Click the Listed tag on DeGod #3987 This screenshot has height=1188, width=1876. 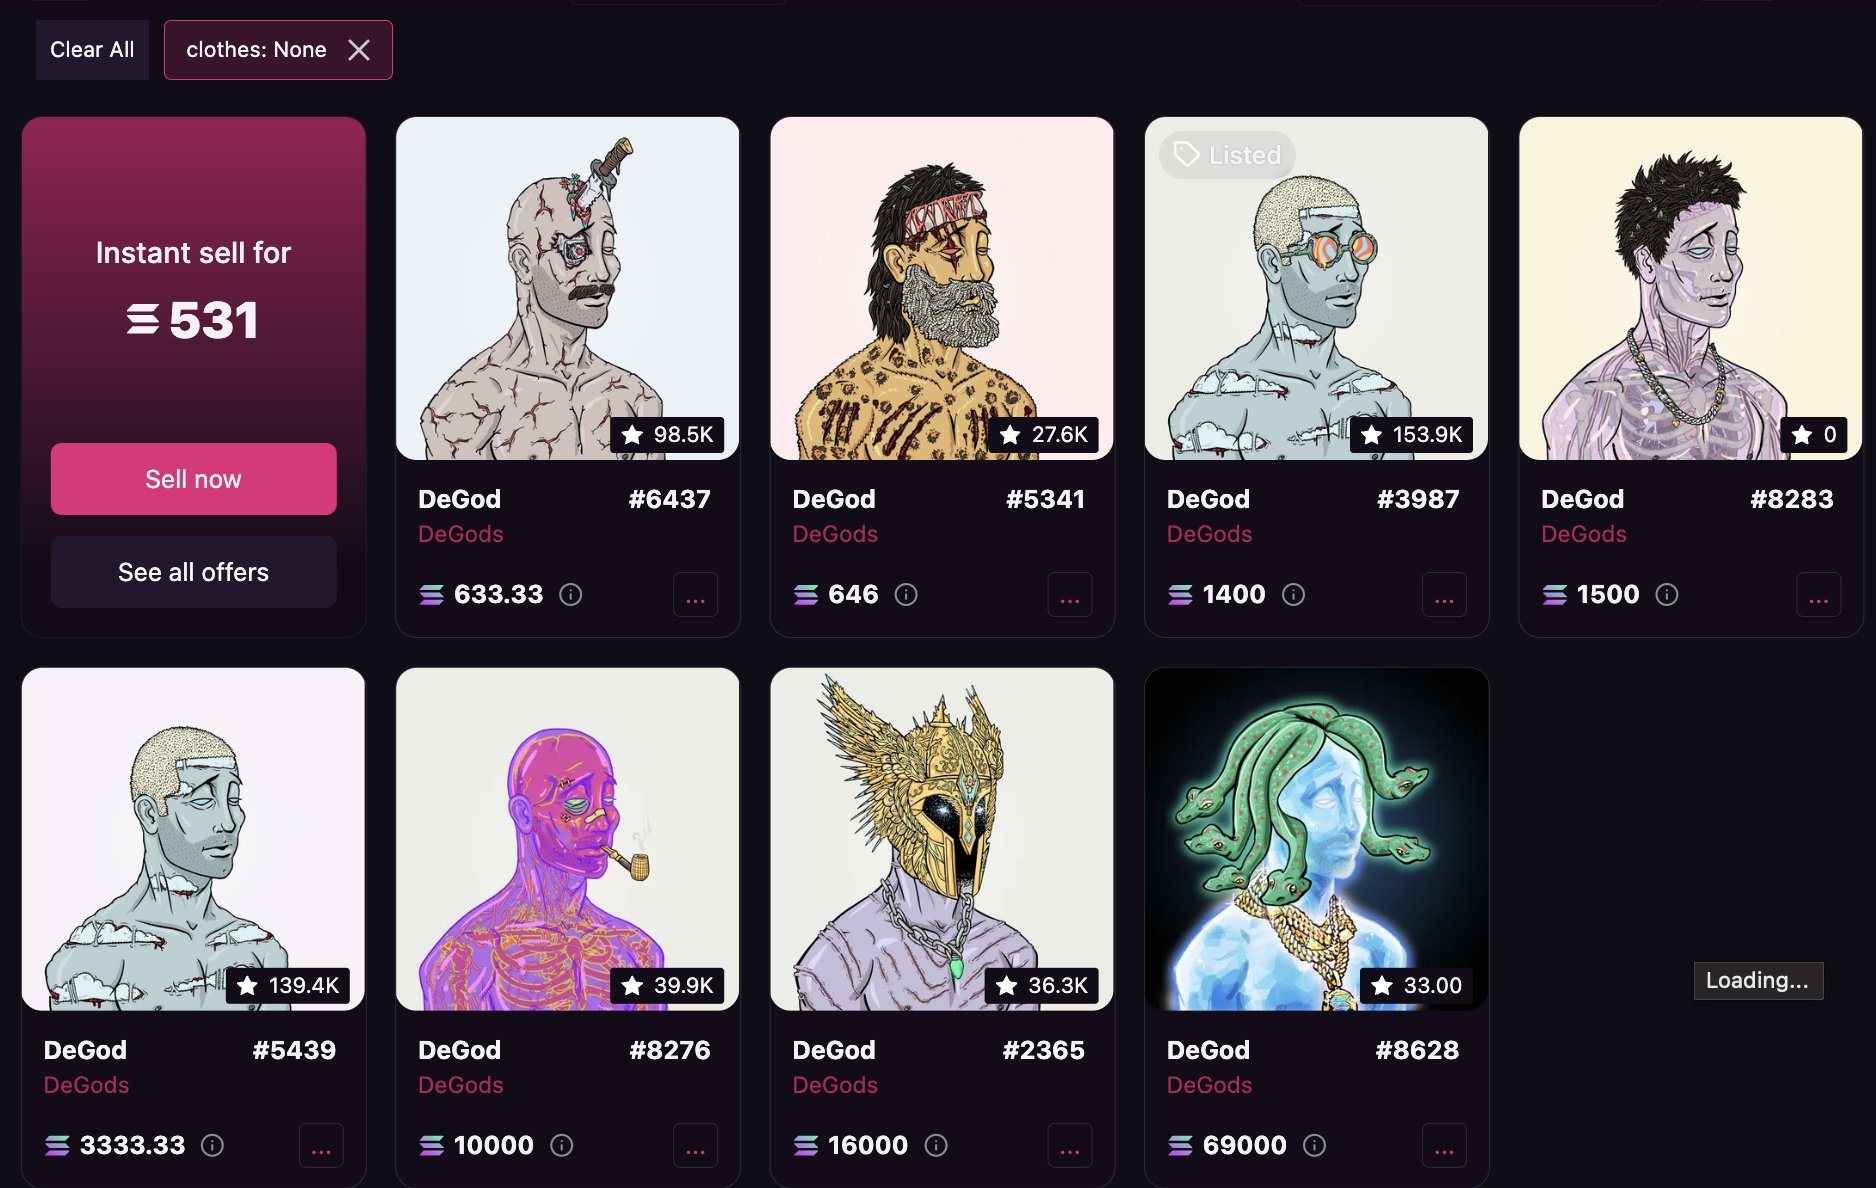pyautogui.click(x=1227, y=155)
